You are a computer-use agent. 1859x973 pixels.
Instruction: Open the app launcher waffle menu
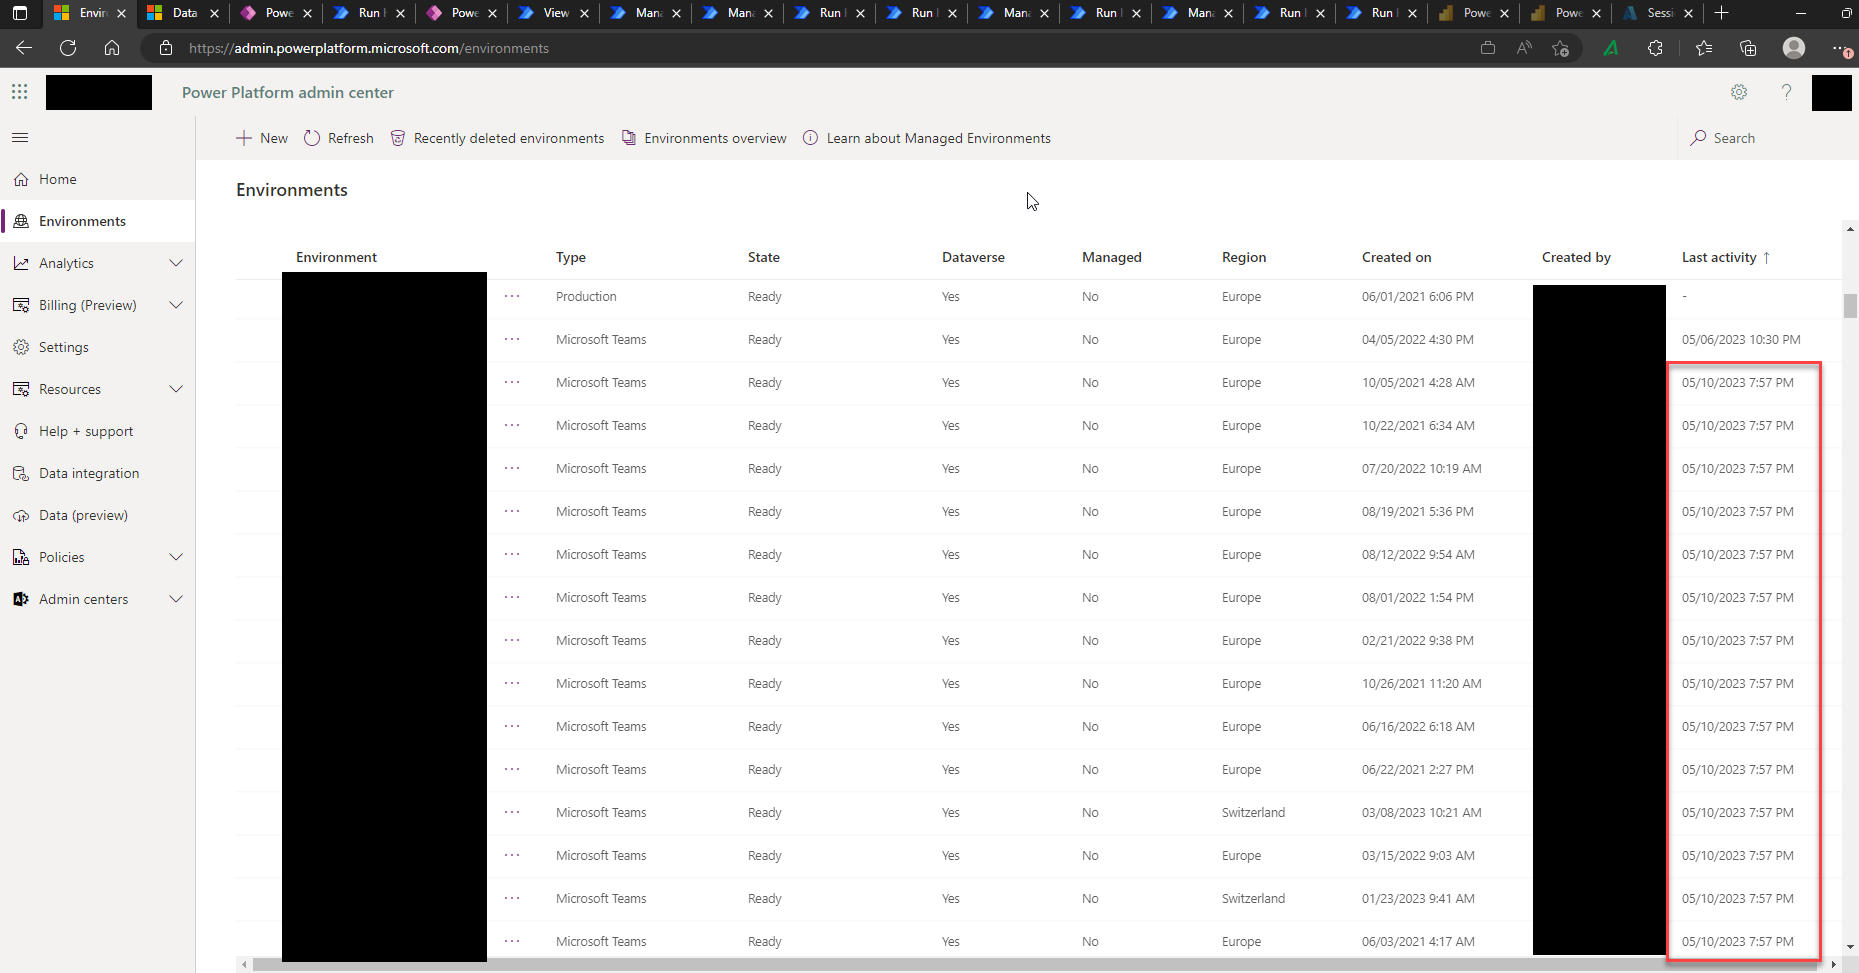point(19,92)
